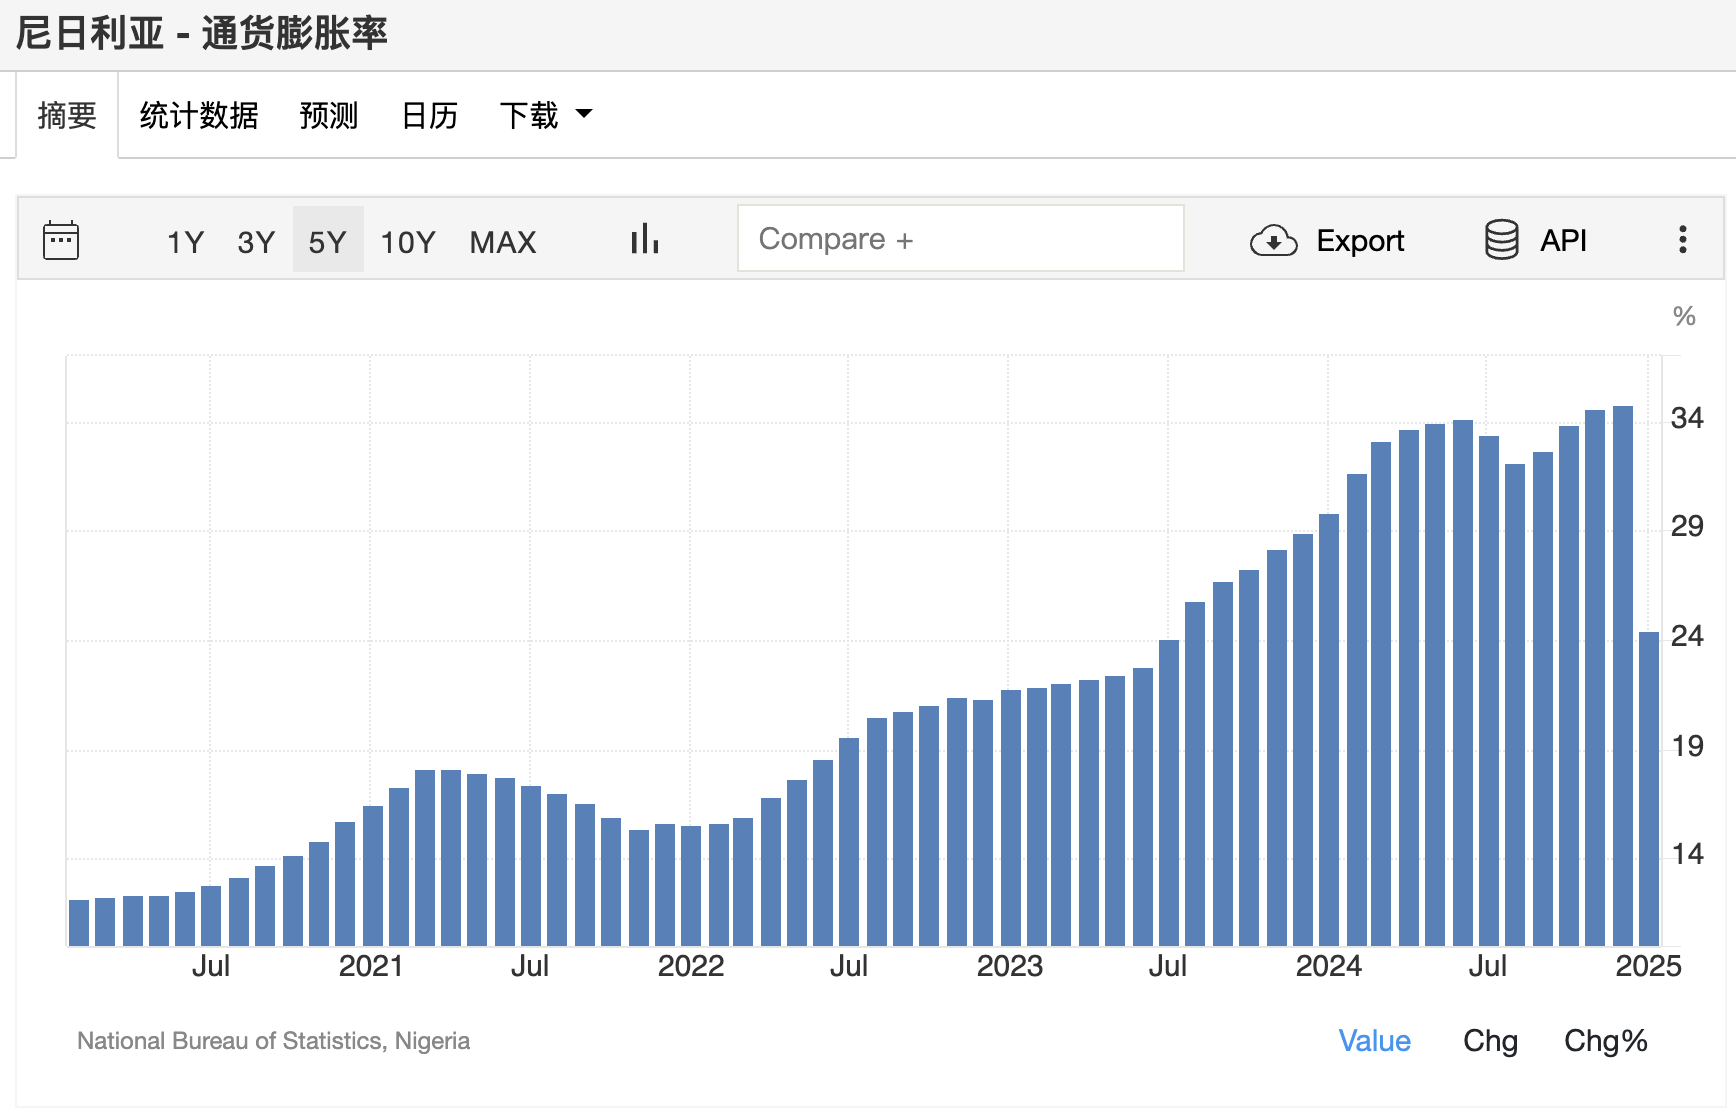The height and width of the screenshot is (1108, 1736).
Task: Click the Export cloud download icon
Action: pos(1274,241)
